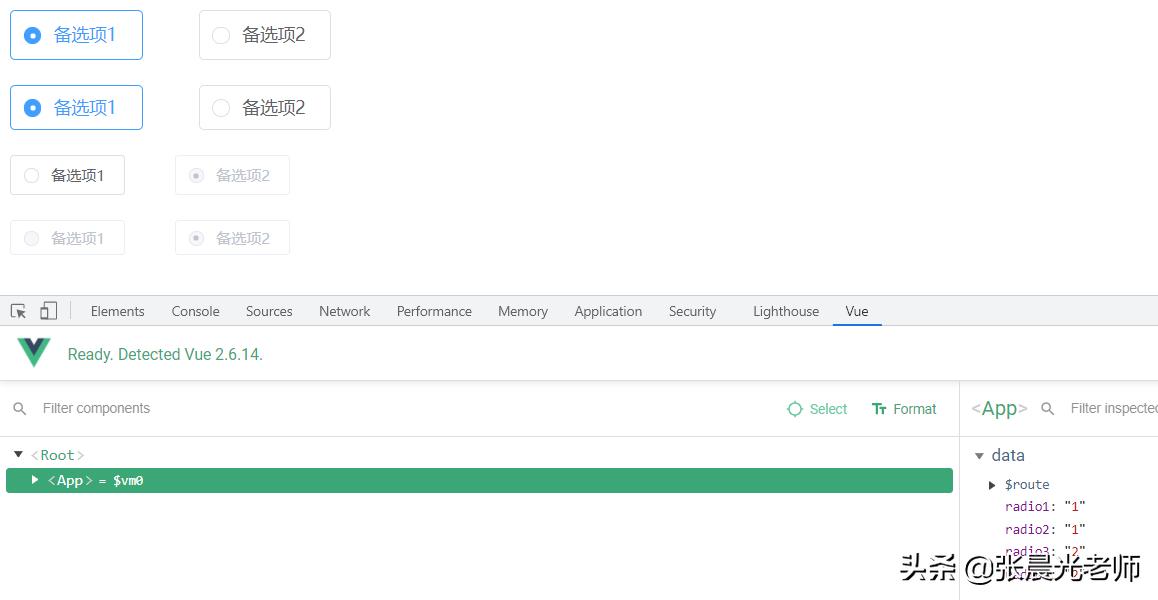
Task: Click the Vue logo icon
Action: [x=34, y=352]
